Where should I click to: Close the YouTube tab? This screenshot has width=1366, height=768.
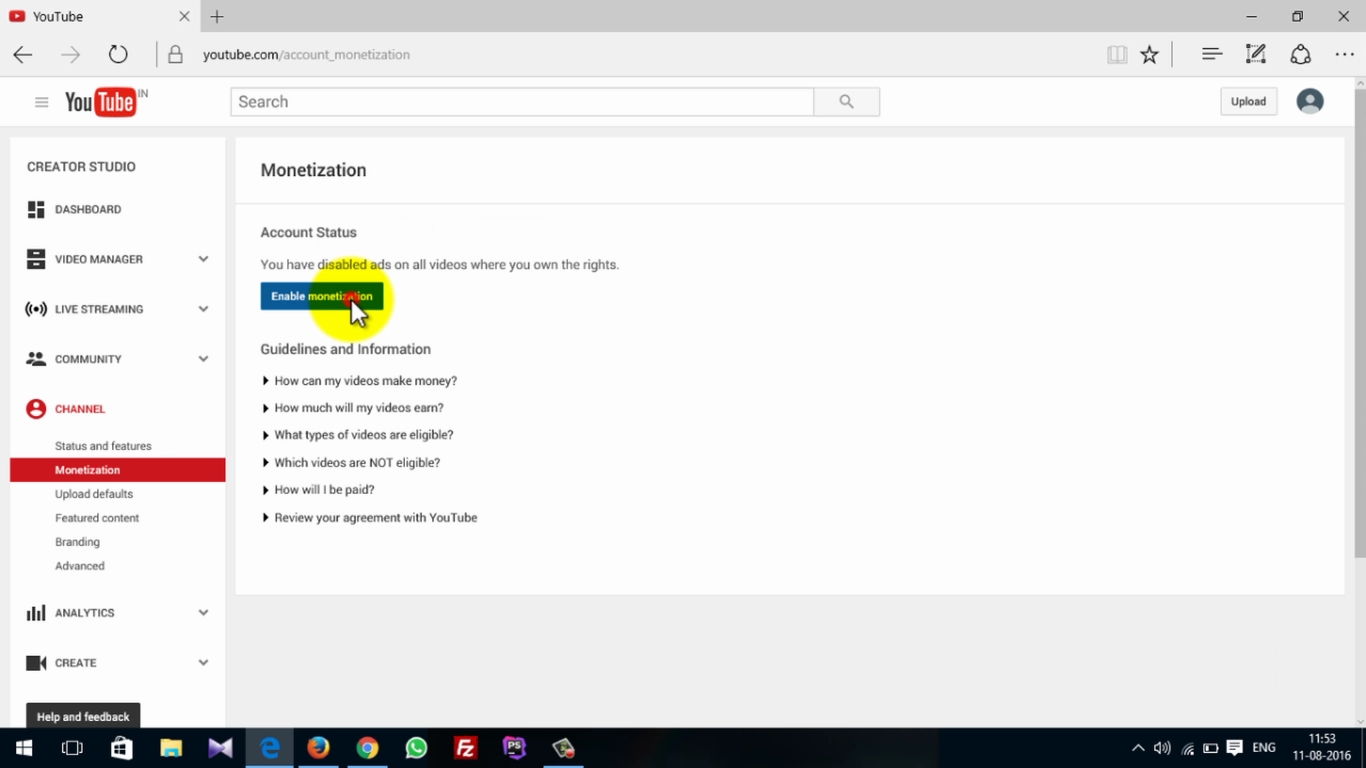(x=184, y=17)
